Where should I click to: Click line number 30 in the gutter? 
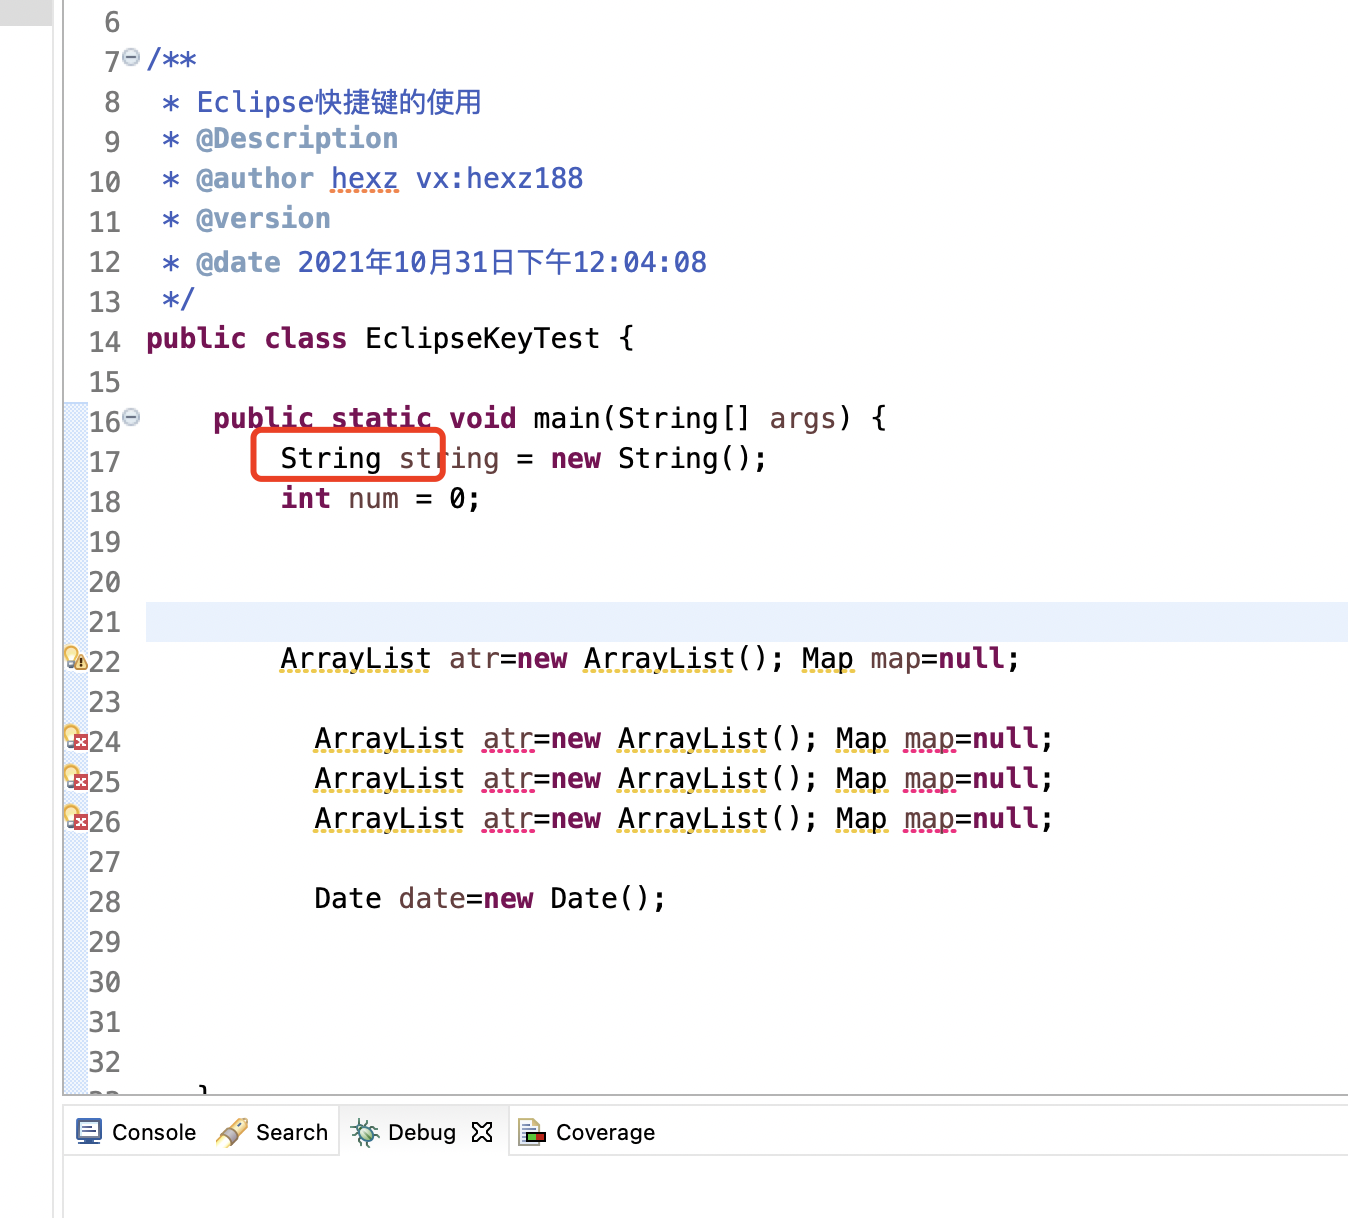coord(105,982)
